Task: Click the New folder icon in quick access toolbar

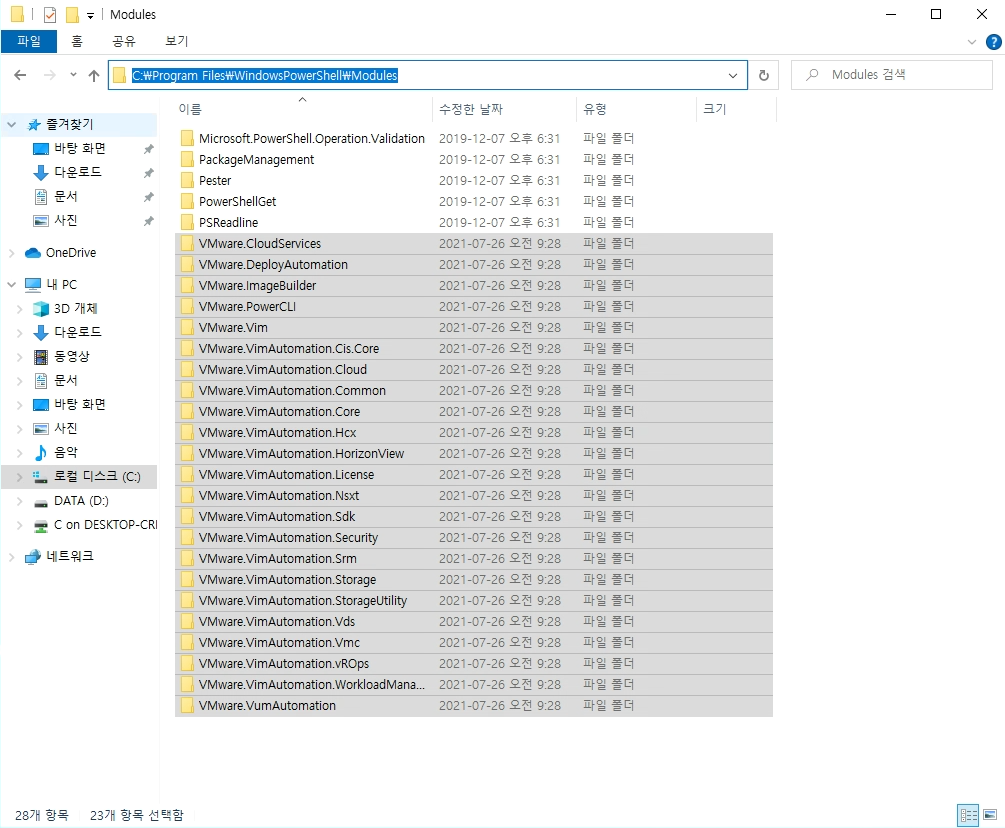Action: point(70,13)
